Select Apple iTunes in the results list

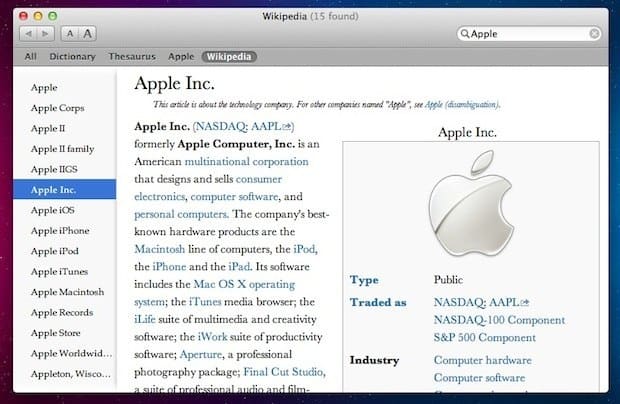[65, 272]
